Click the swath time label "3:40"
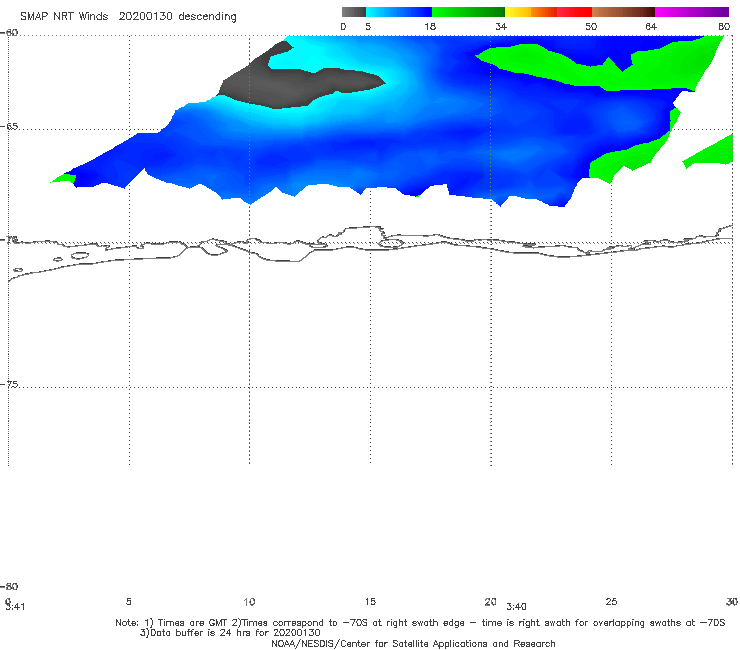The width and height of the screenshot is (740, 650). click(516, 607)
